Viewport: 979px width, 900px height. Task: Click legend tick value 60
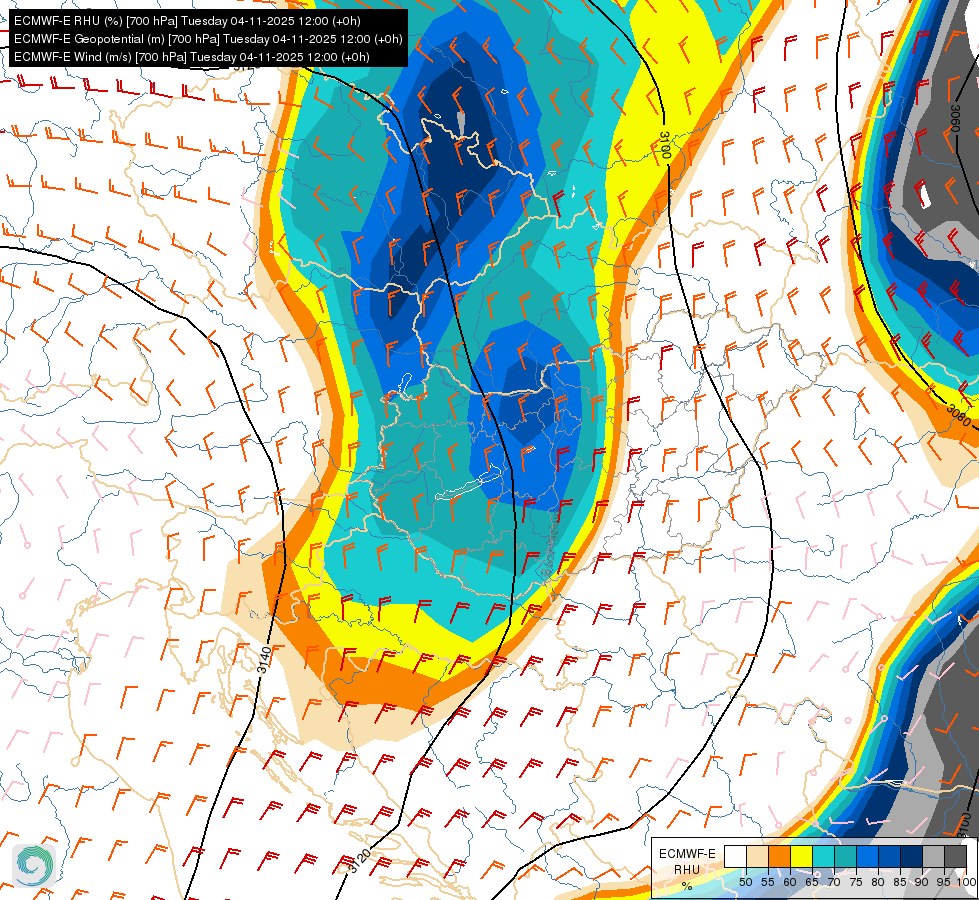tap(790, 882)
